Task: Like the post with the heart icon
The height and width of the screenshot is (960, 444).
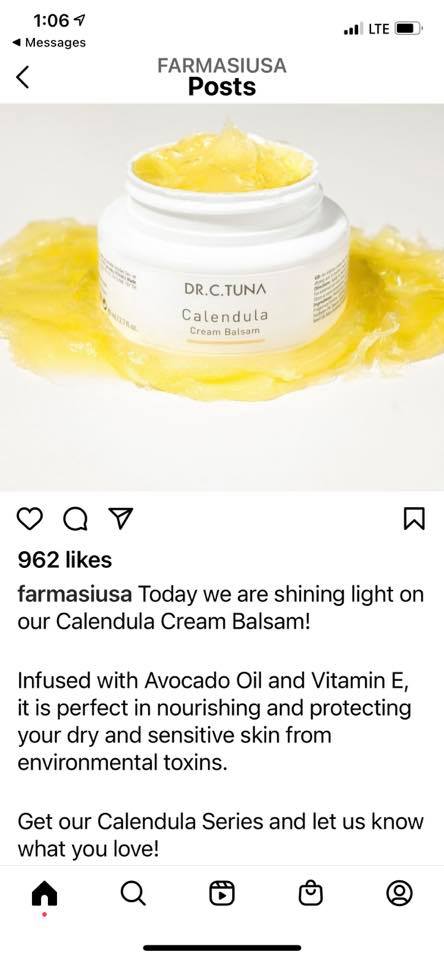Action: point(29,519)
